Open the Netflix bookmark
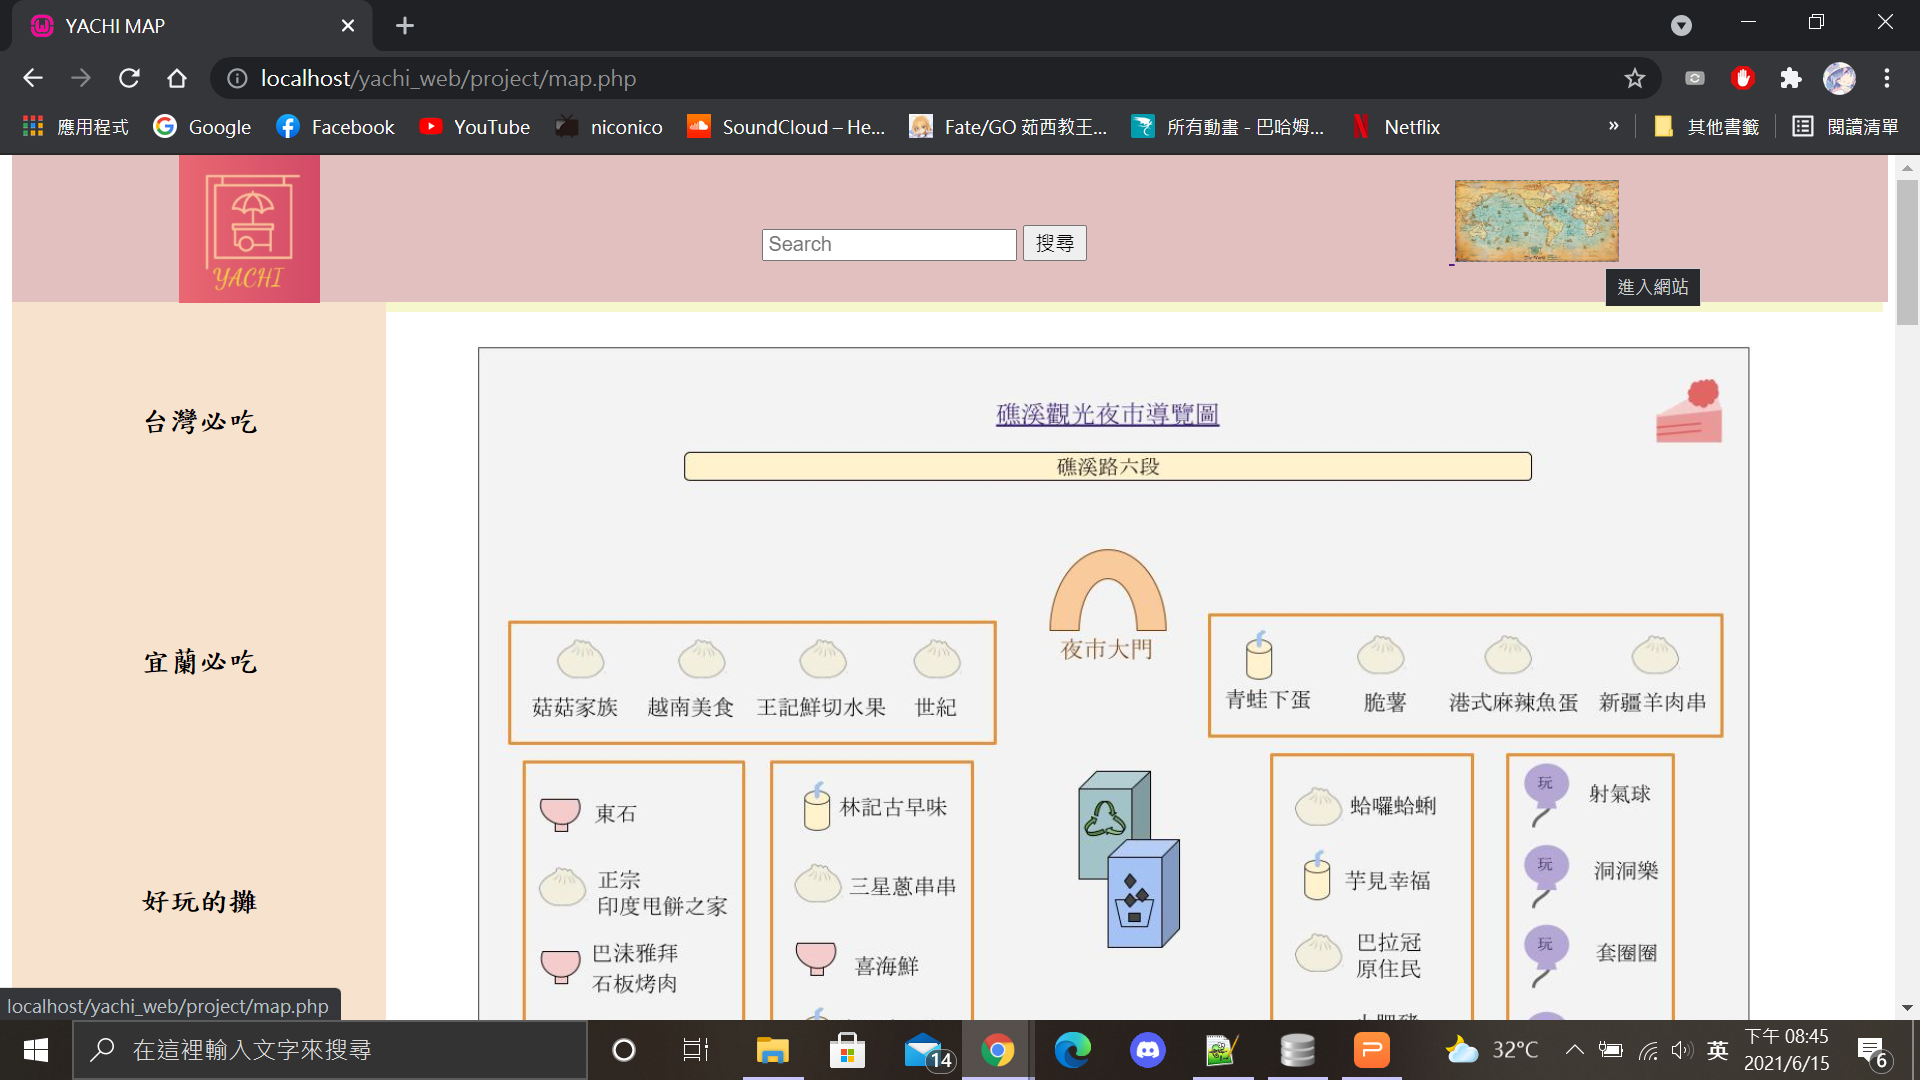This screenshot has height=1080, width=1920. click(x=1395, y=127)
